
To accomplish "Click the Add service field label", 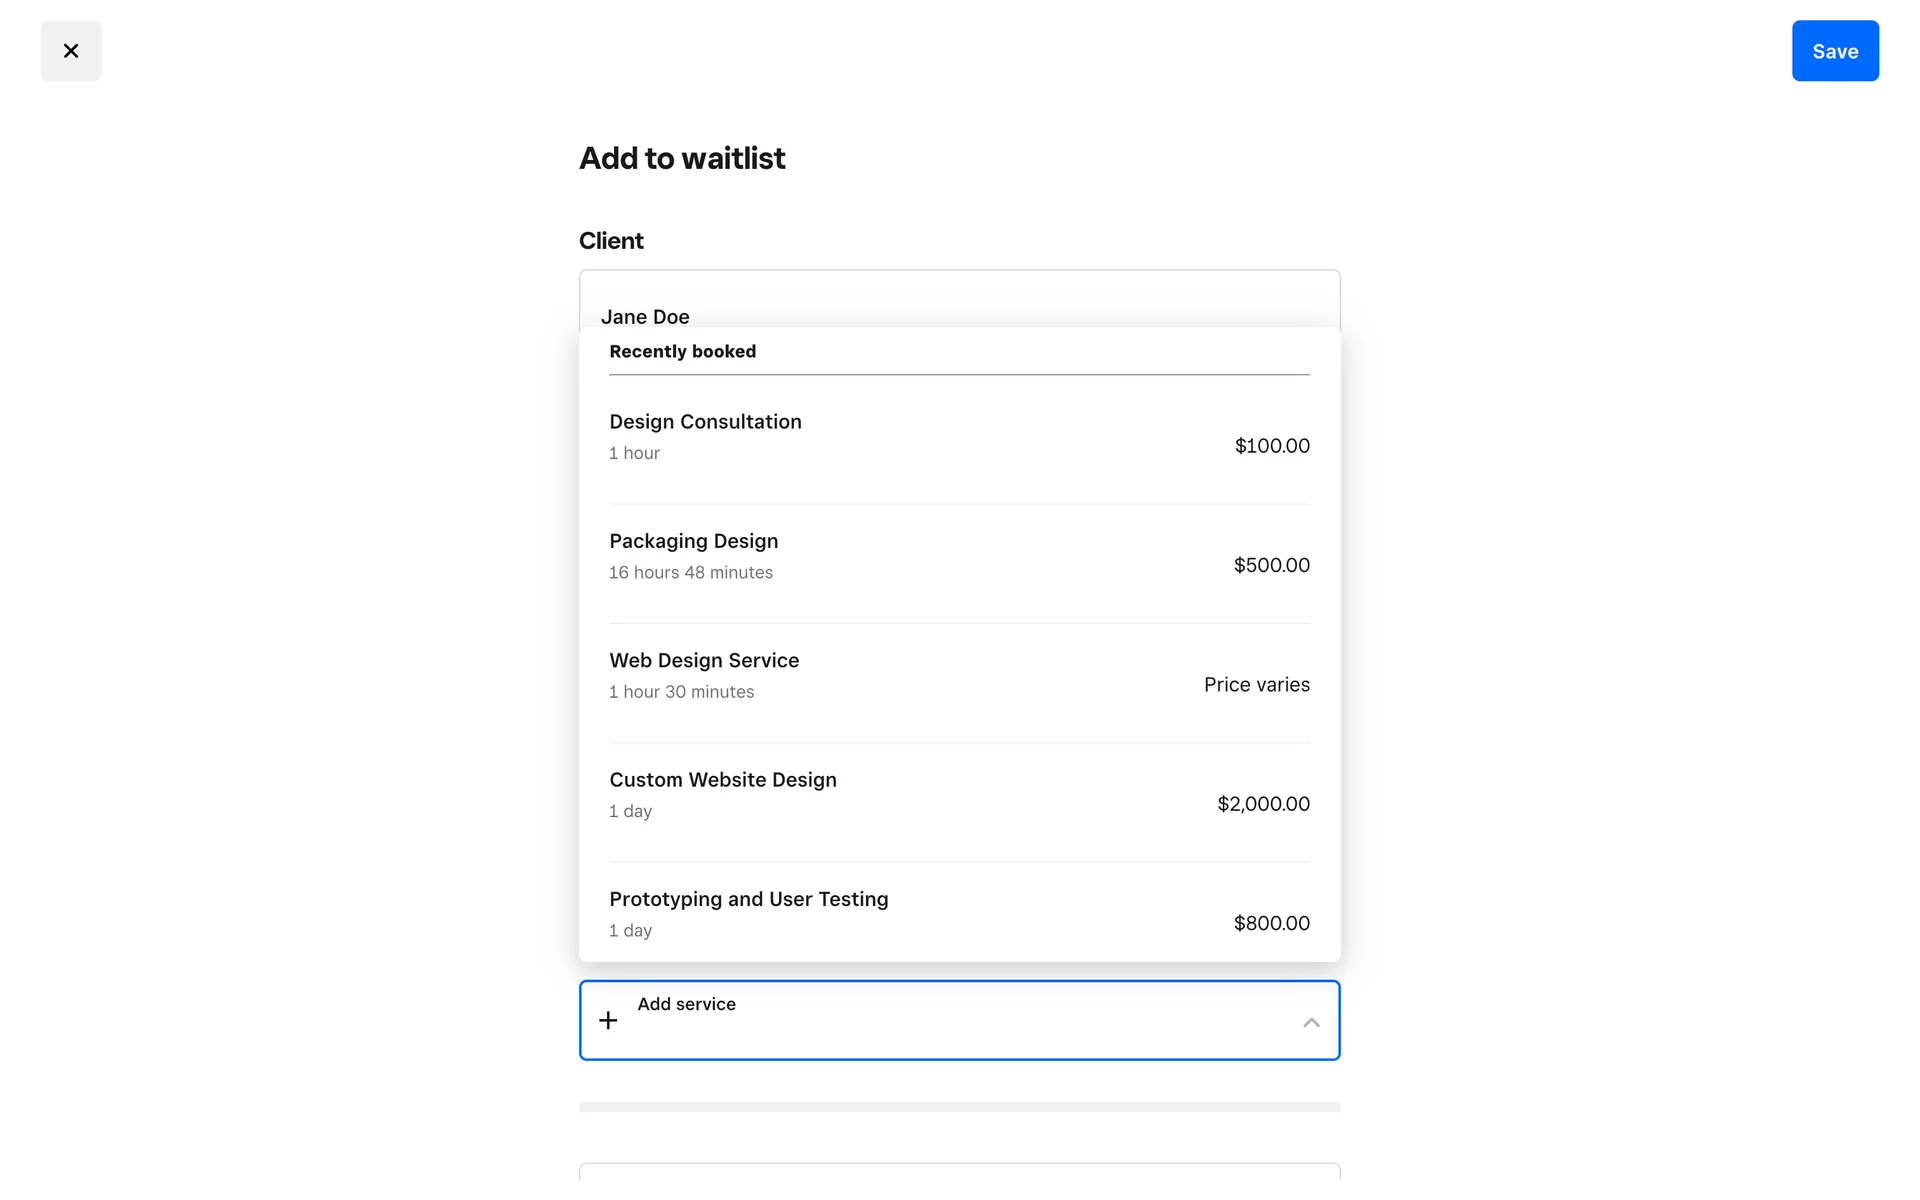I will [x=686, y=1004].
